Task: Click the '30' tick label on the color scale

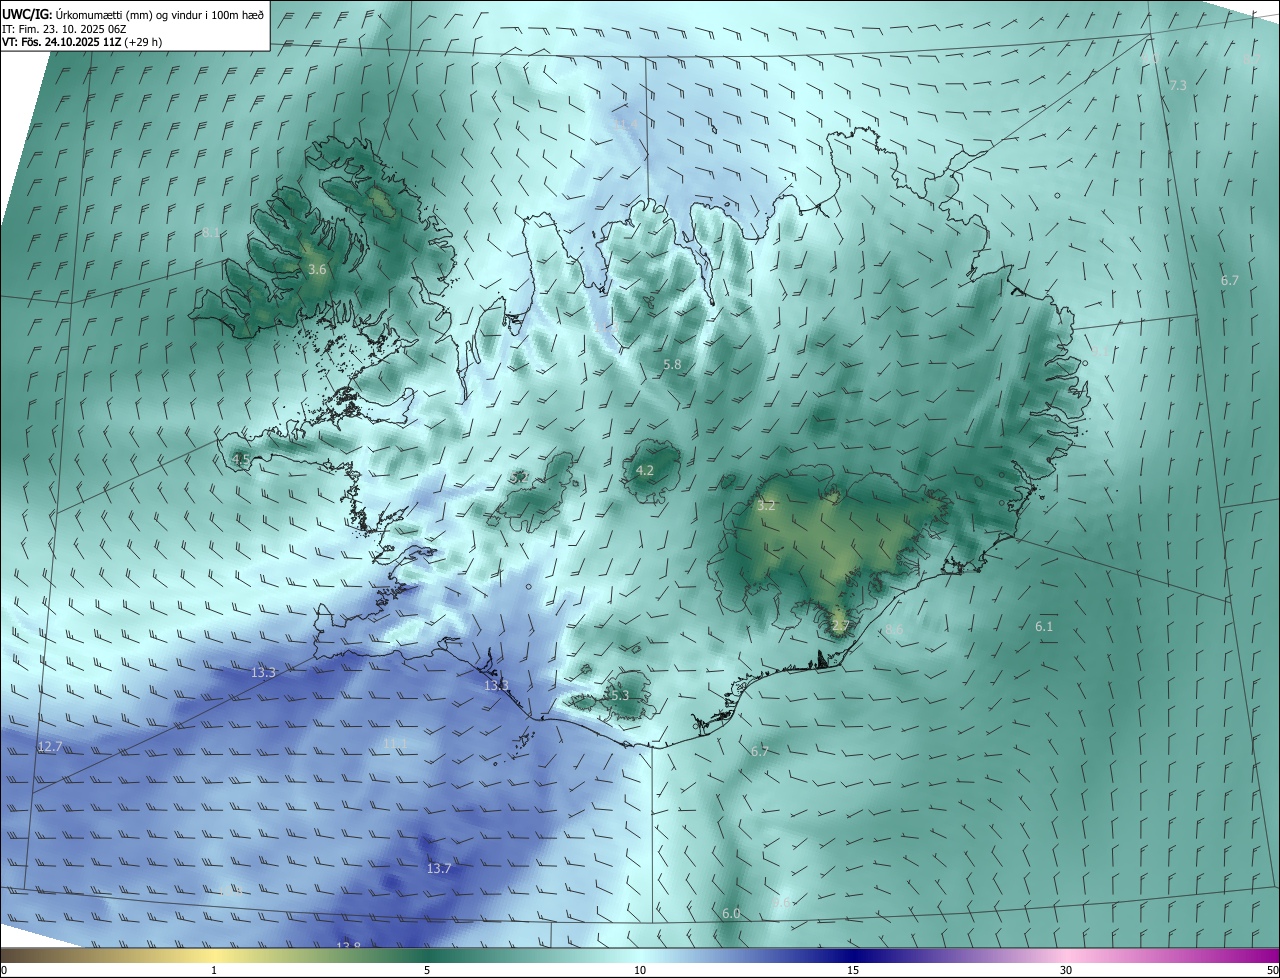Action: coord(1066,970)
